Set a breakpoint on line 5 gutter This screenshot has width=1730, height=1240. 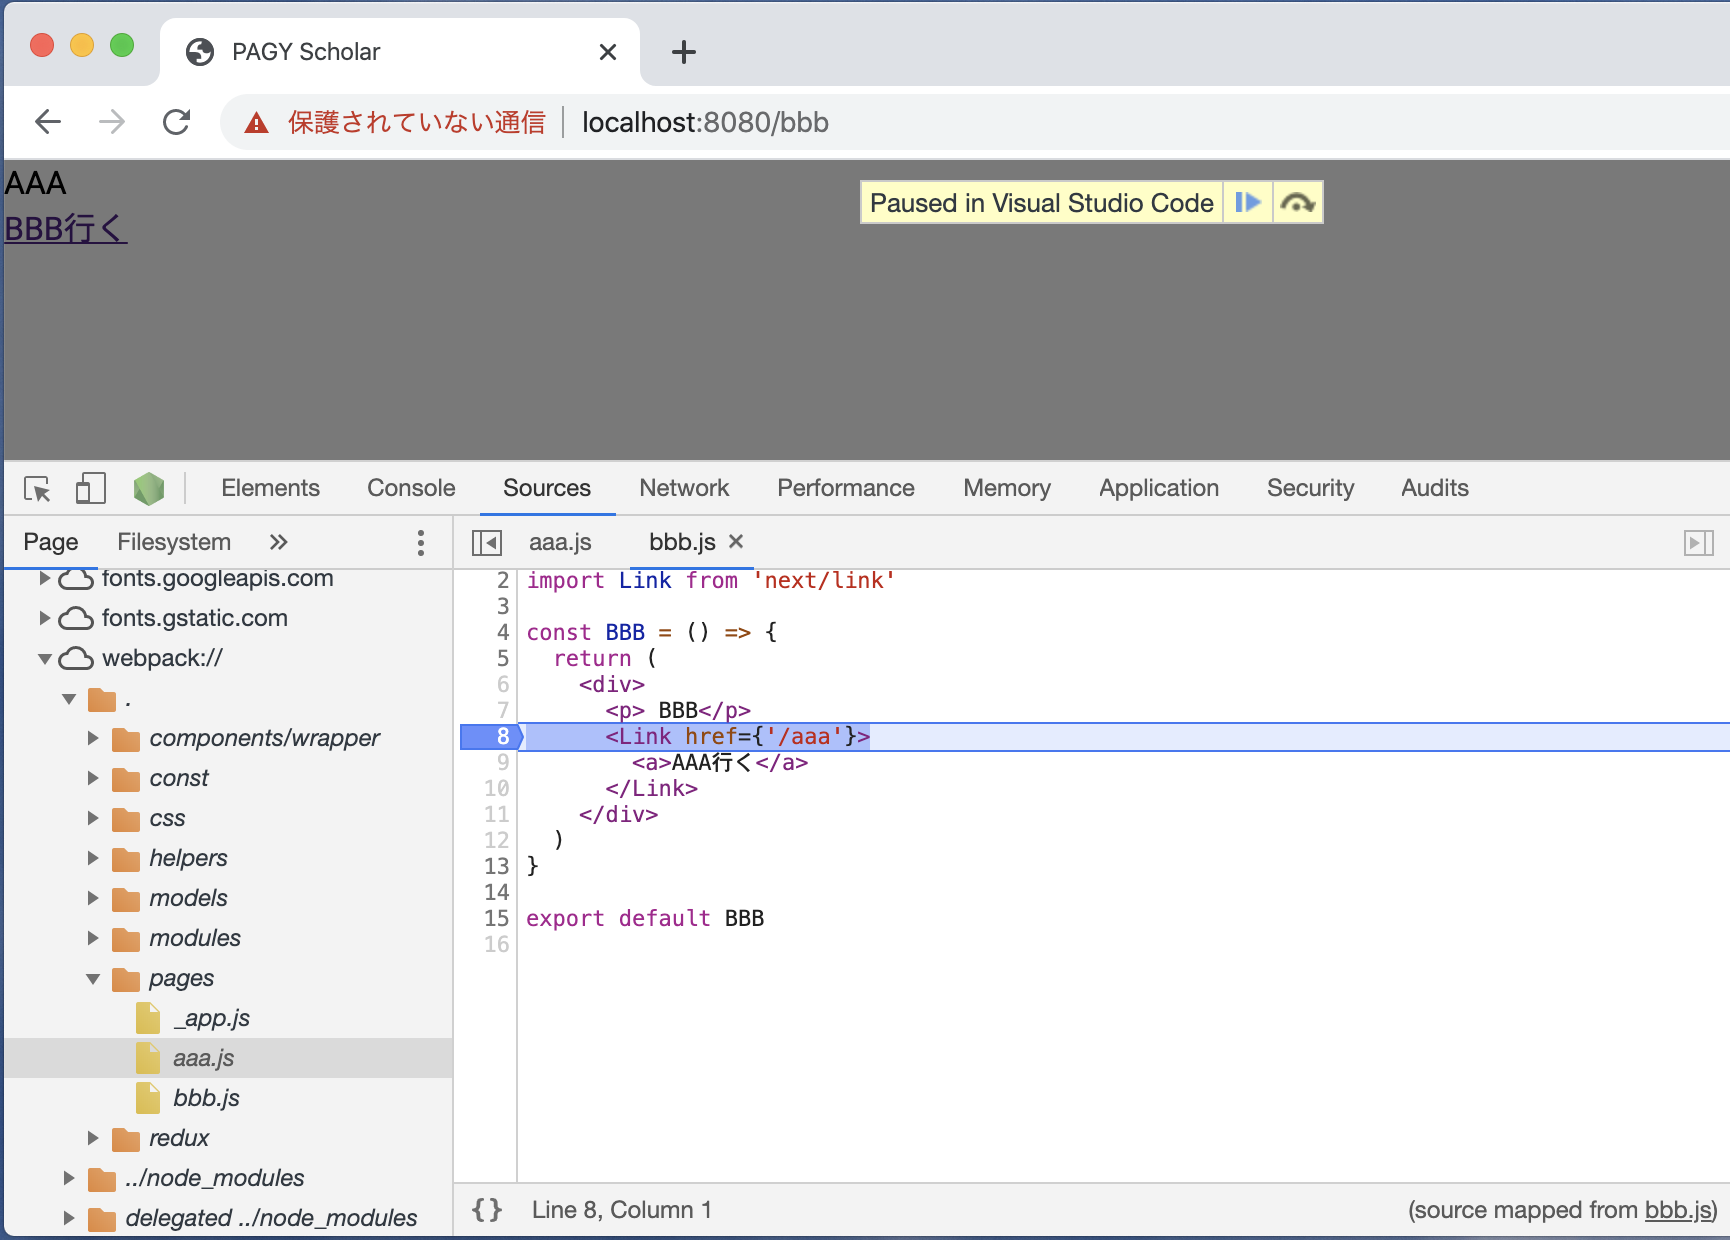coord(503,659)
